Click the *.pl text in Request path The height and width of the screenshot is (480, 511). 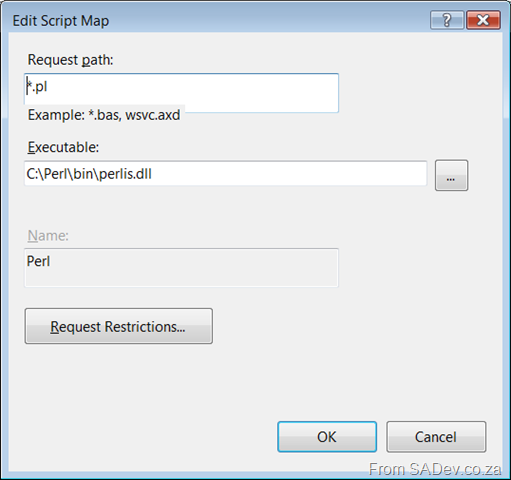(37, 87)
